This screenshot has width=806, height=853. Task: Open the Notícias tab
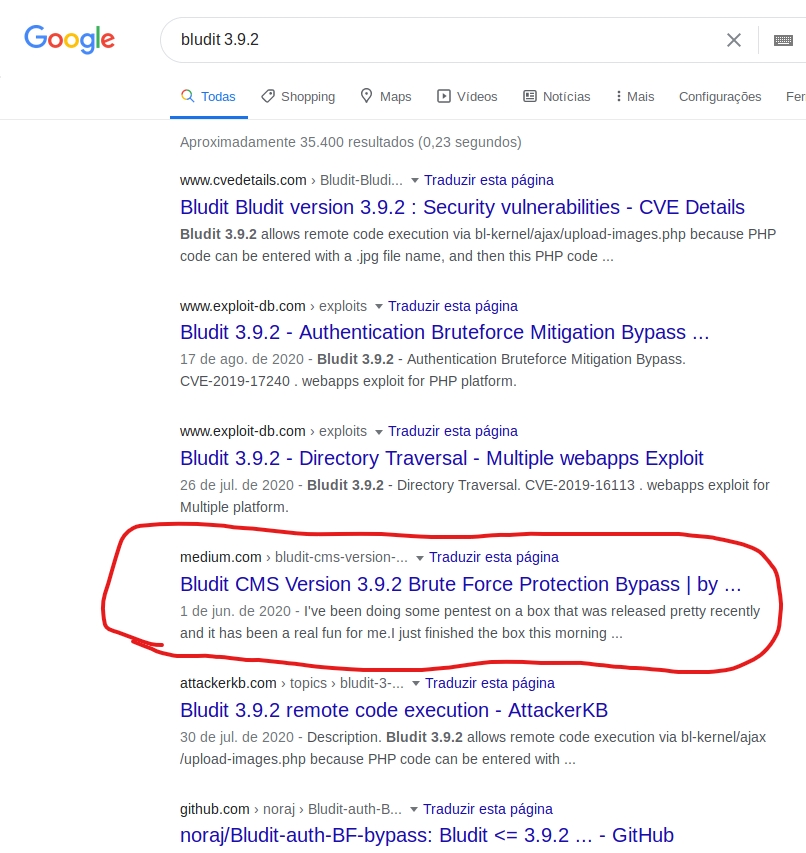[557, 97]
